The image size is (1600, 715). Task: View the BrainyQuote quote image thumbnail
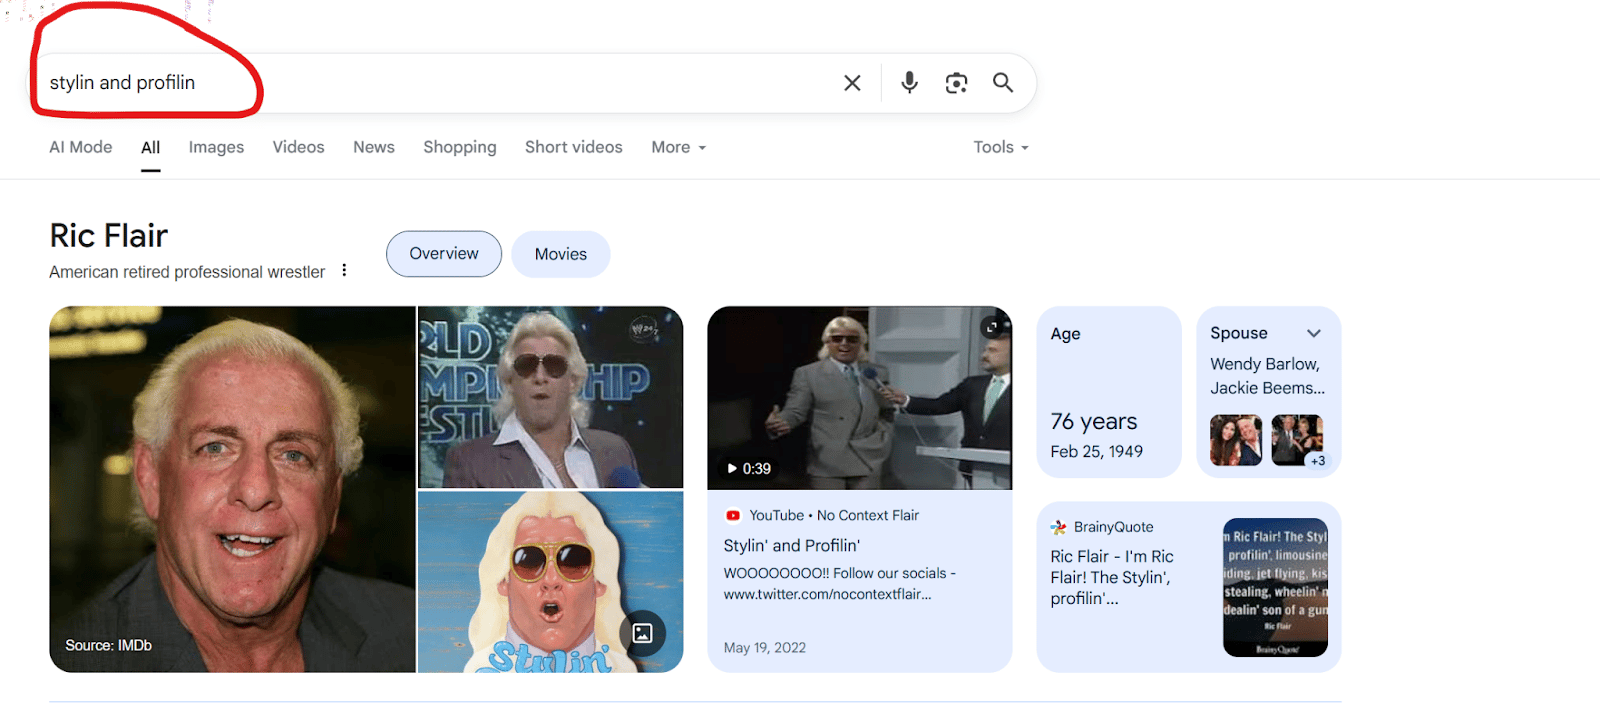[x=1275, y=587]
